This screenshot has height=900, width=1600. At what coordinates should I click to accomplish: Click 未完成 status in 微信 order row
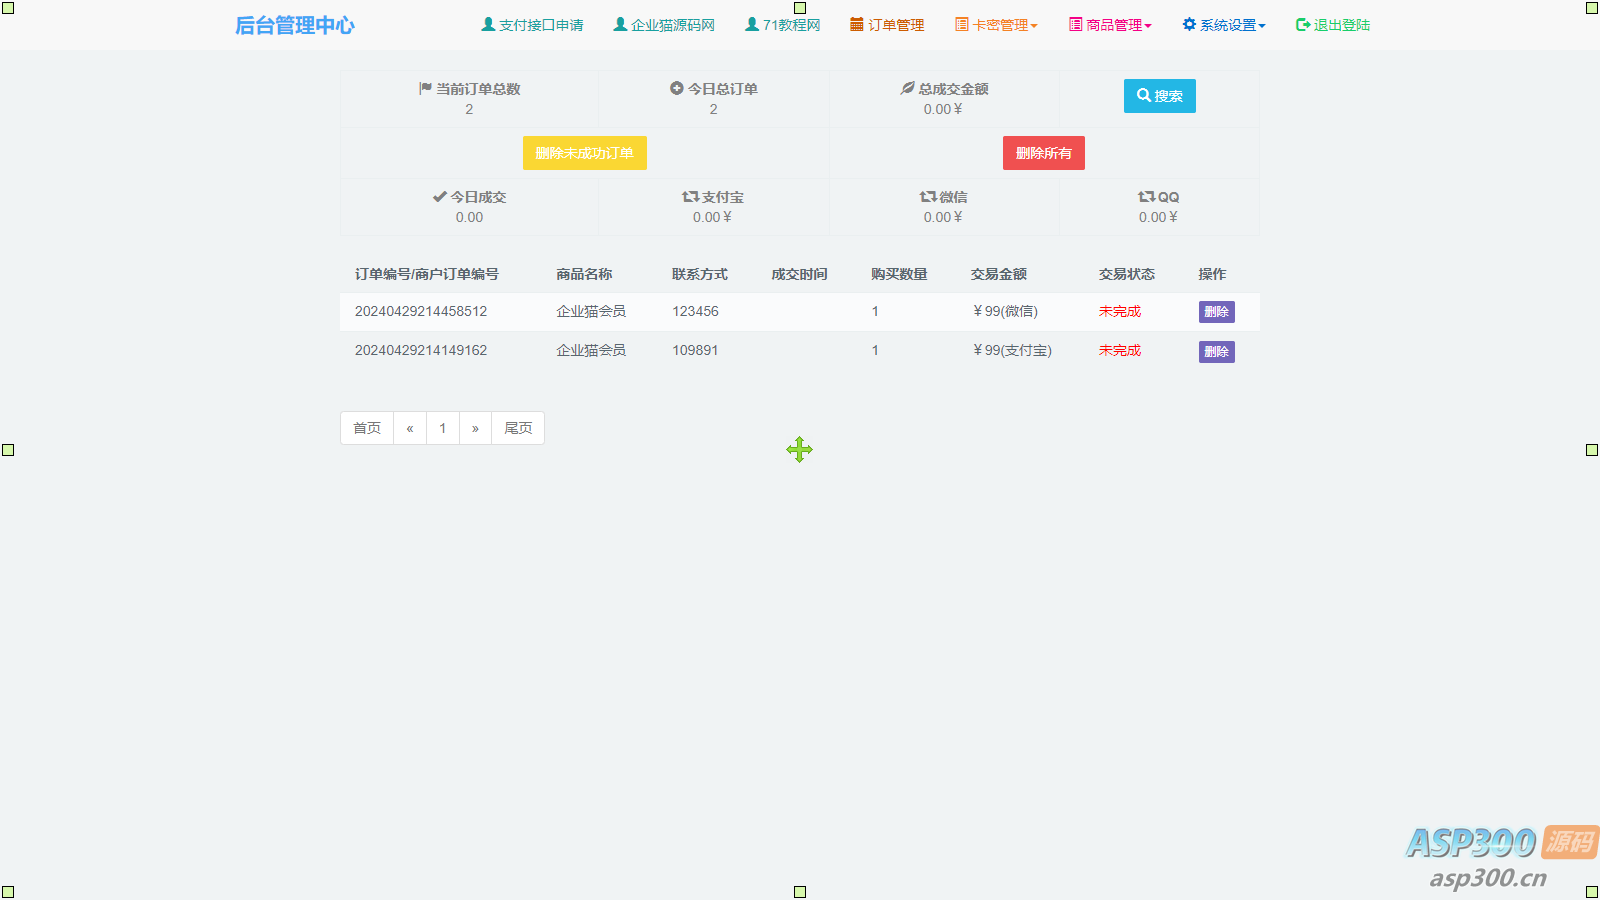(1120, 311)
